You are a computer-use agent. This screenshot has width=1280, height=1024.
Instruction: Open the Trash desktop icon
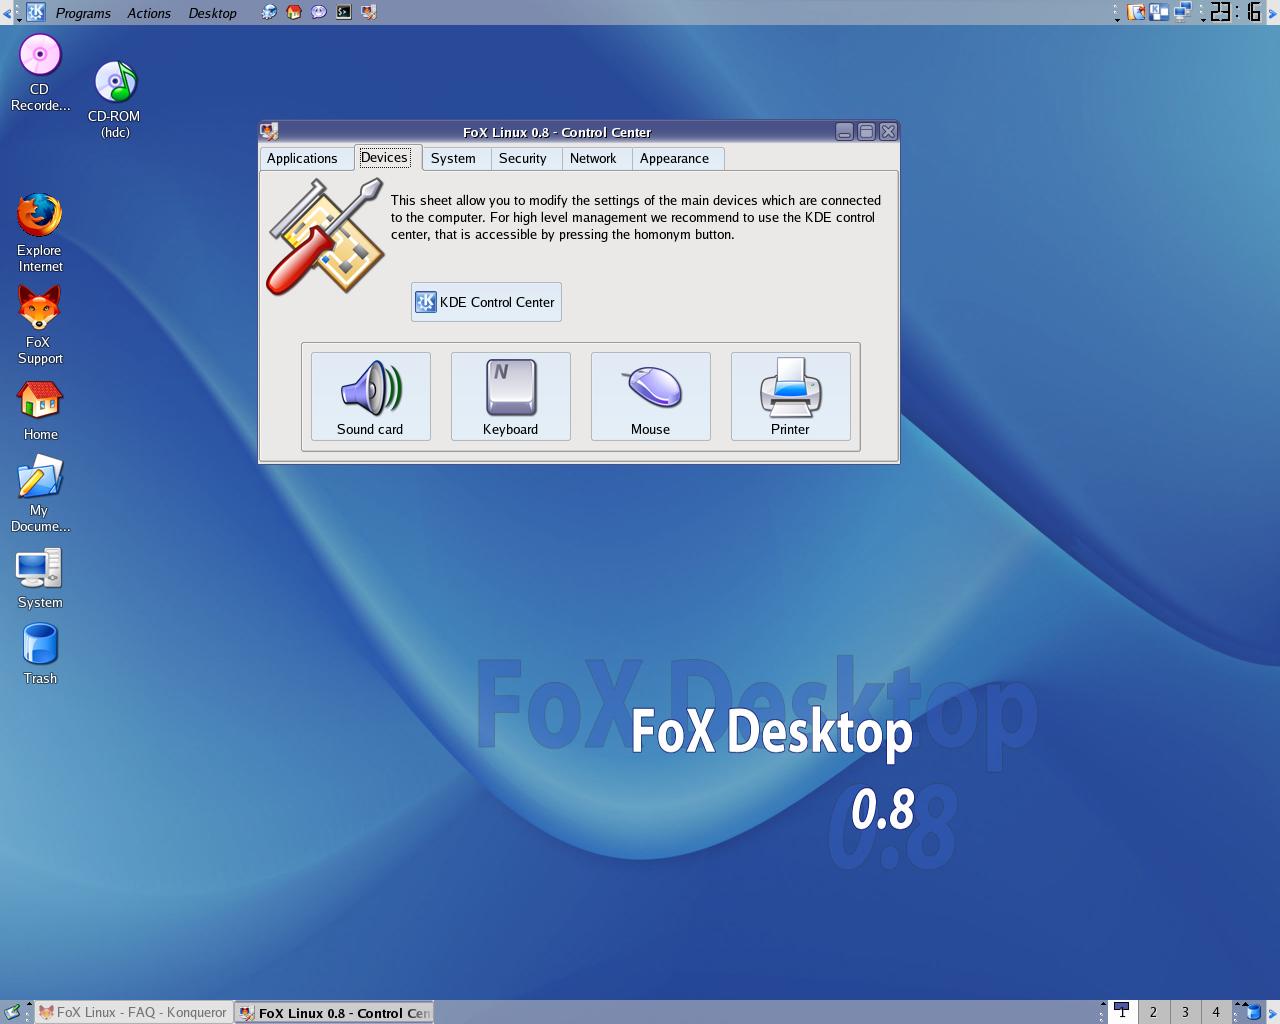coord(40,654)
